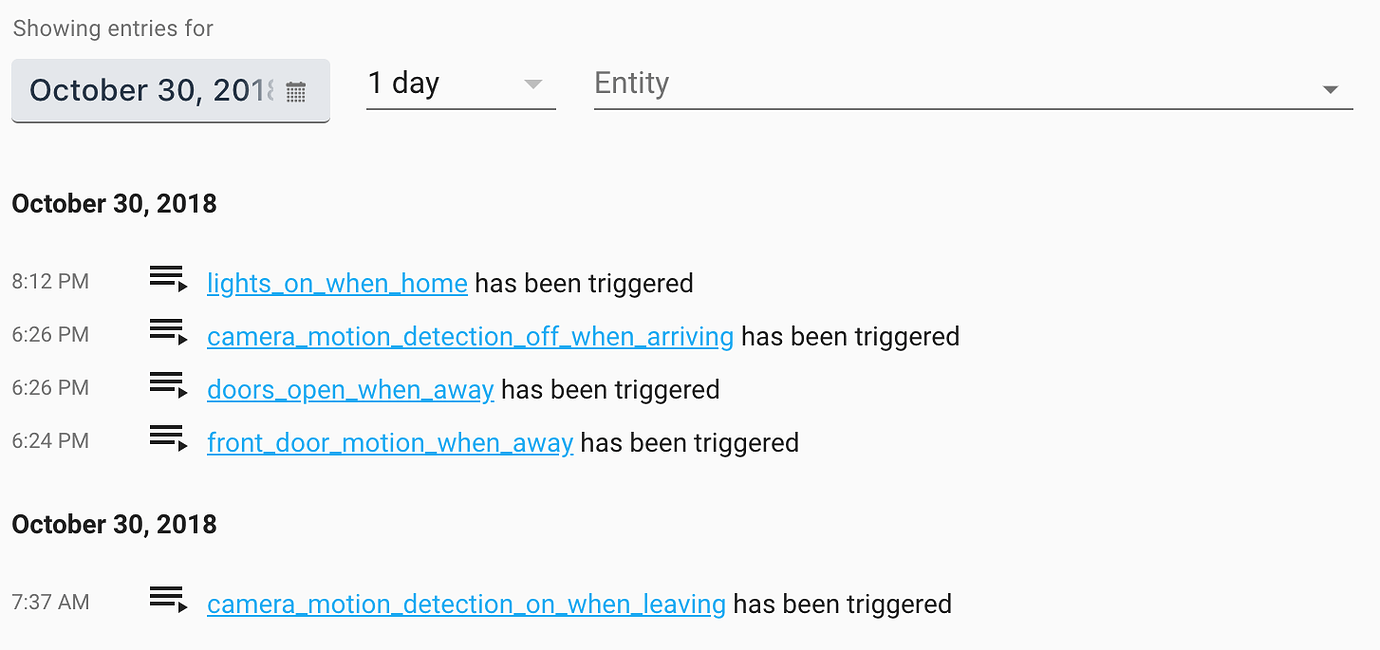
Task: Select the 1 day period value
Action: 403,83
